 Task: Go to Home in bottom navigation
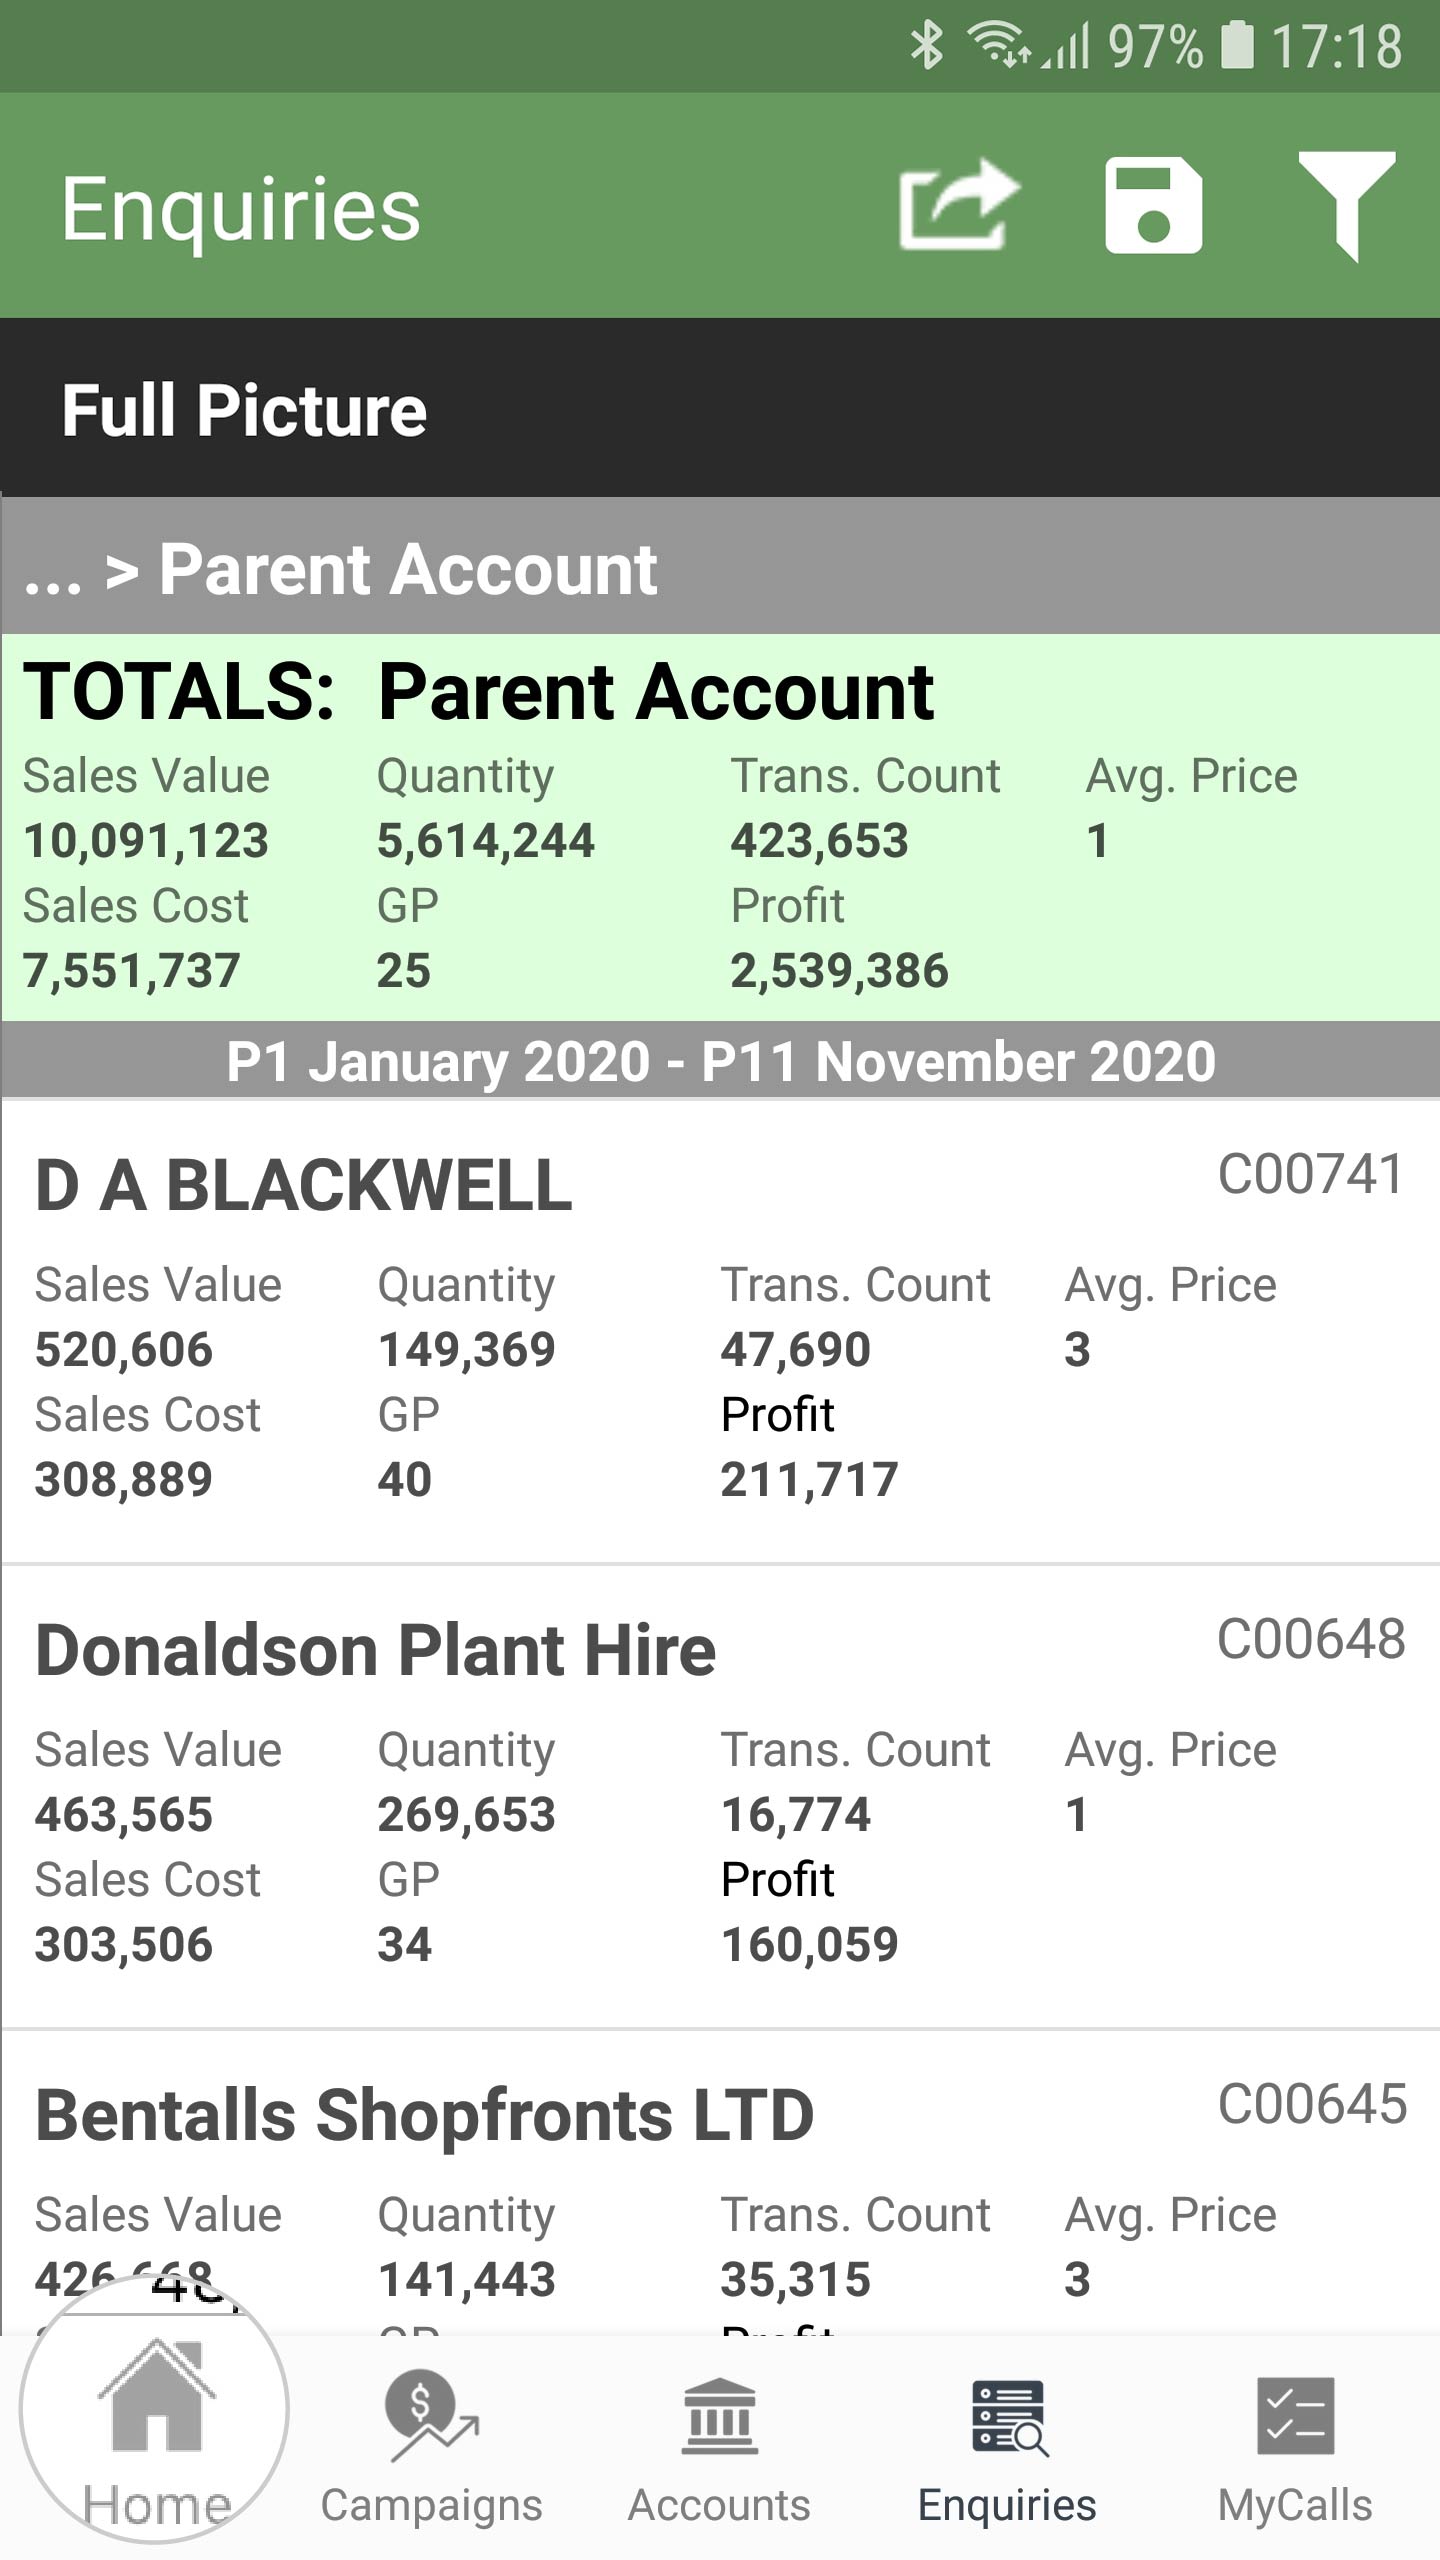[155, 2436]
